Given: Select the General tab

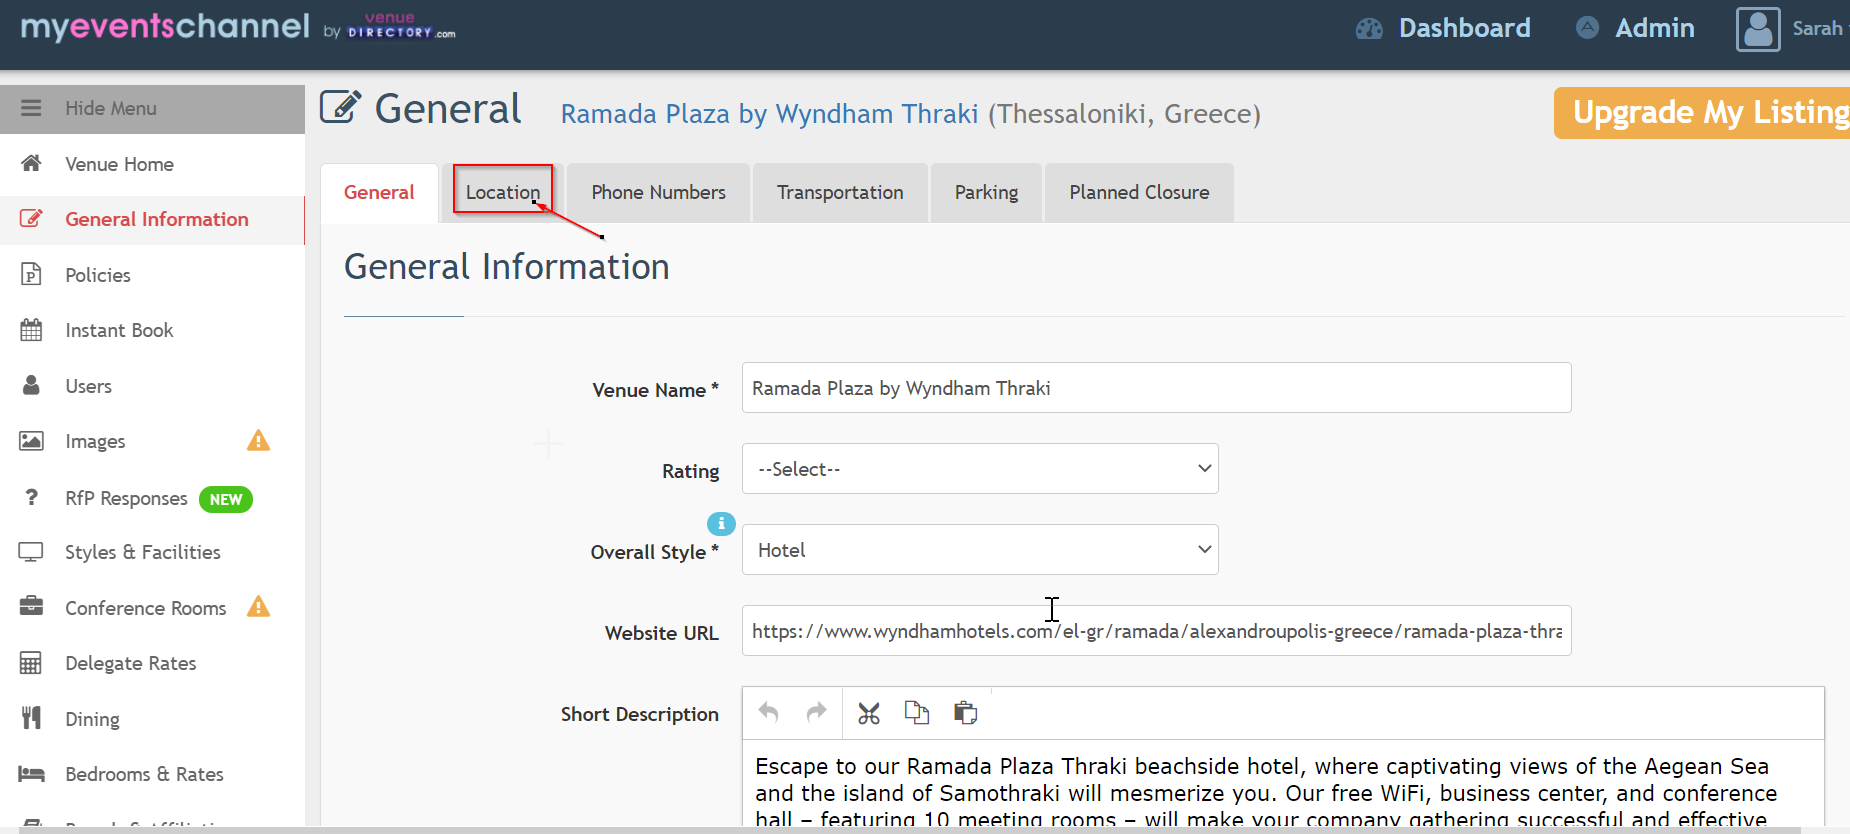Looking at the screenshot, I should pyautogui.click(x=379, y=192).
